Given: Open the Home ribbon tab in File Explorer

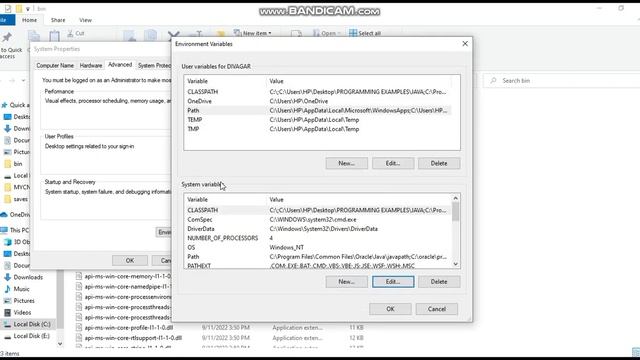Looking at the screenshot, I should pos(29,20).
